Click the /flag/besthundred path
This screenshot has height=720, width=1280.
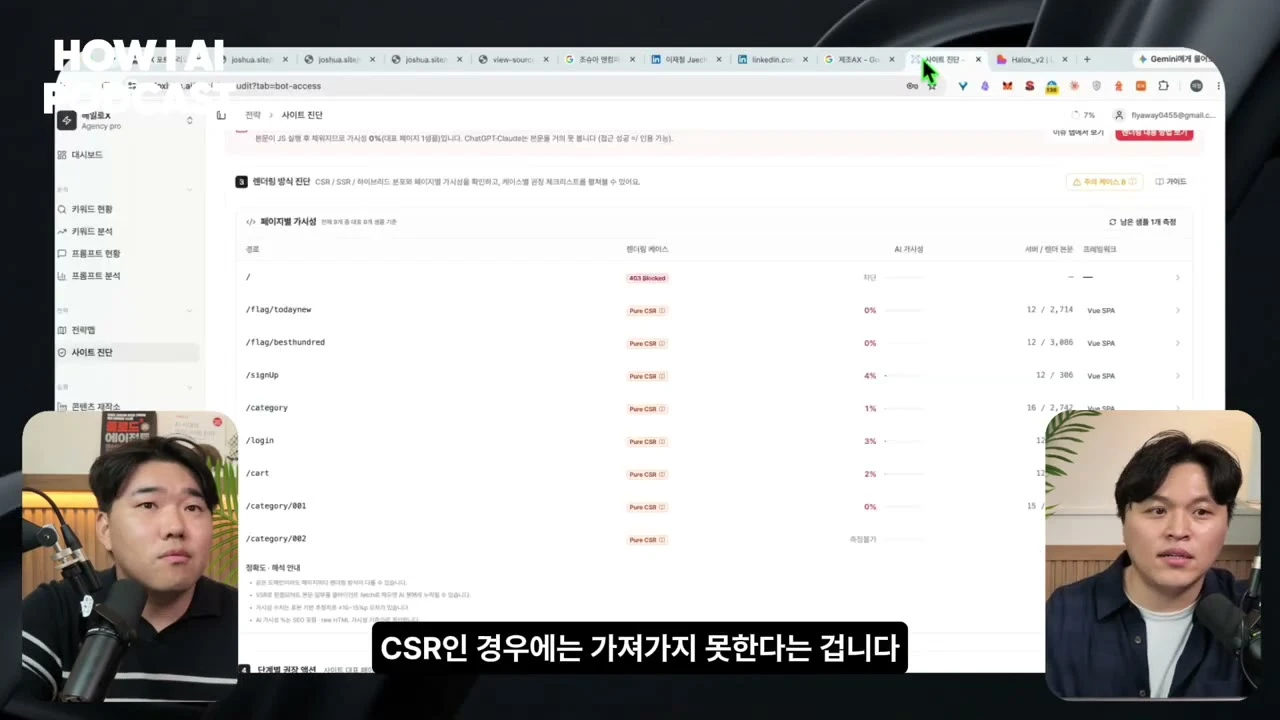tap(285, 342)
